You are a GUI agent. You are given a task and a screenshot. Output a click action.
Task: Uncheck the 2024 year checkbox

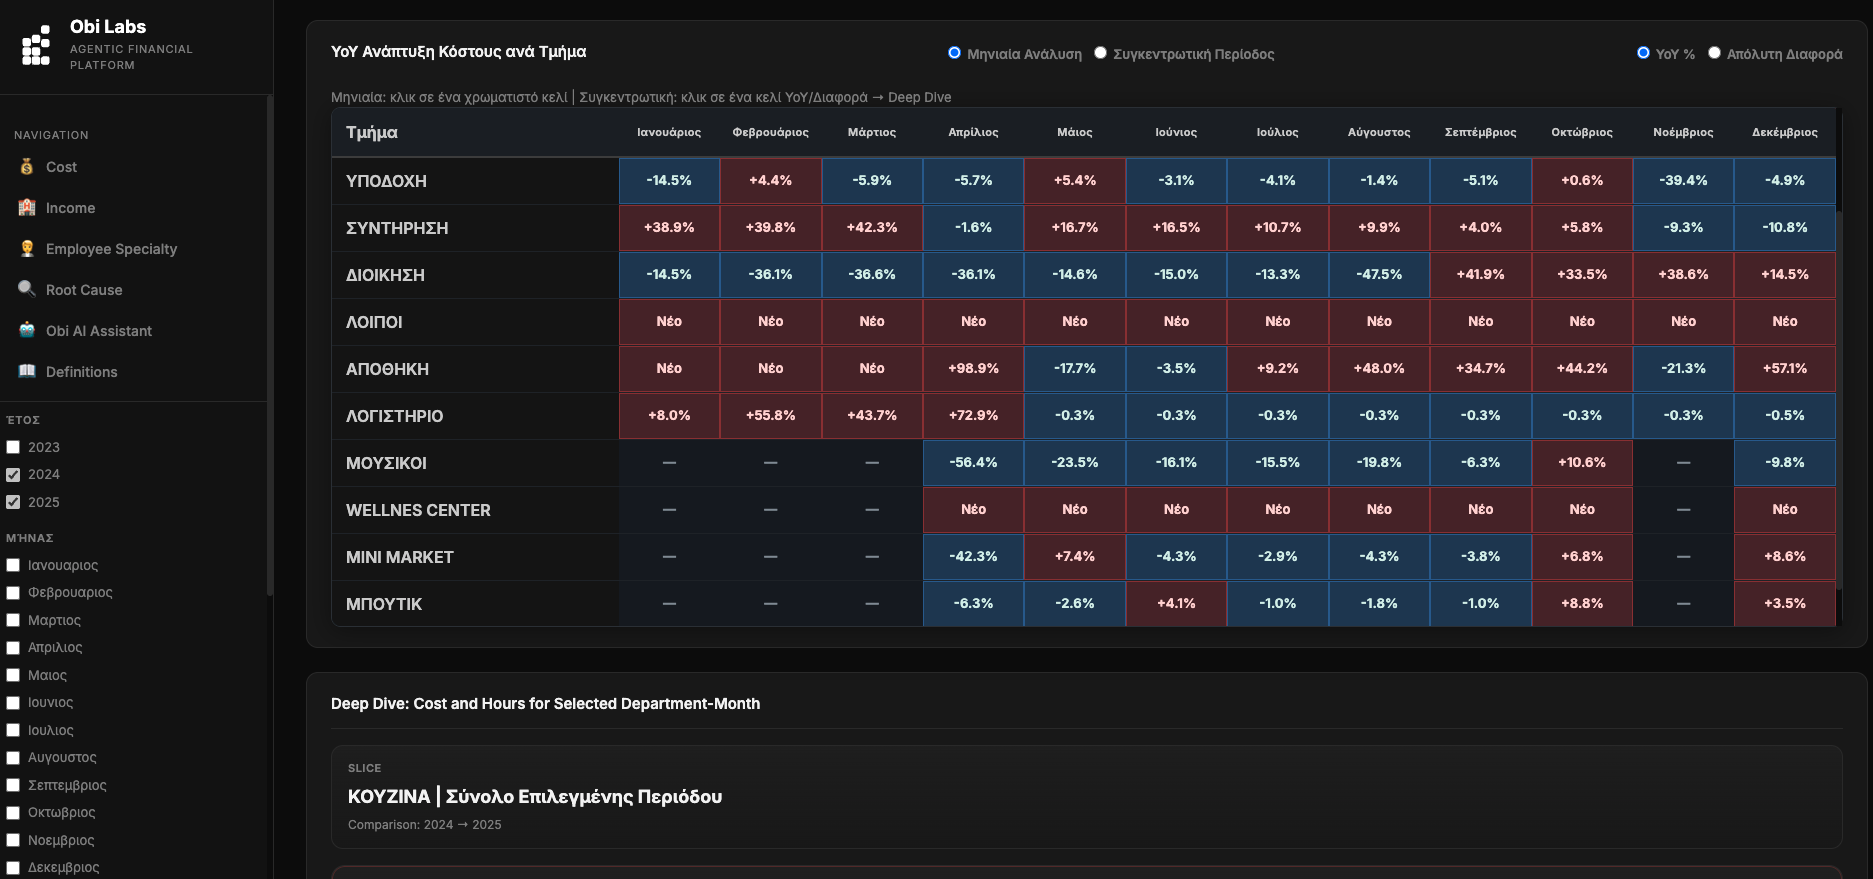[x=13, y=474]
